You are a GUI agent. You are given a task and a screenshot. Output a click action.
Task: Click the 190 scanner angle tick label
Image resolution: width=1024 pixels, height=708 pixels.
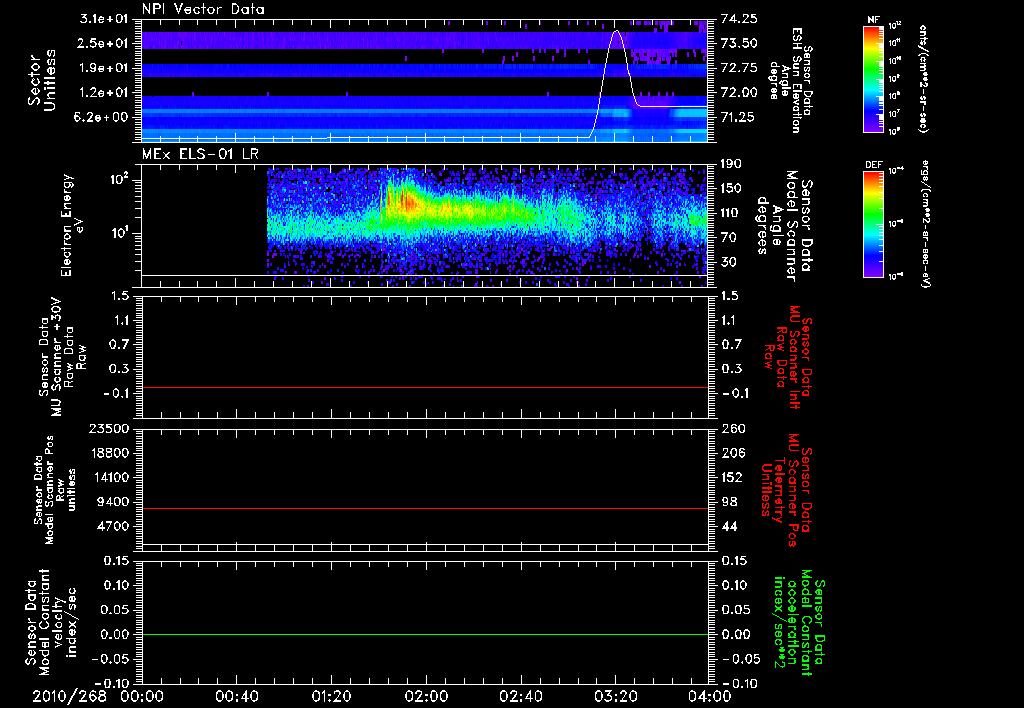click(x=733, y=164)
